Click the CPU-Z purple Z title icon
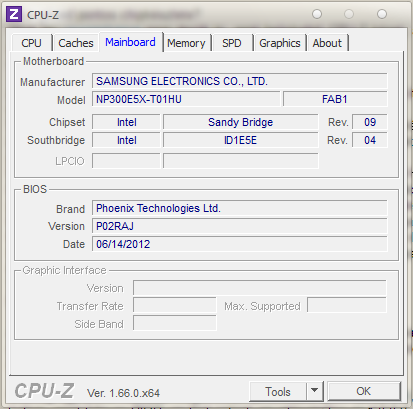This screenshot has height=409, width=413. pos(14,14)
